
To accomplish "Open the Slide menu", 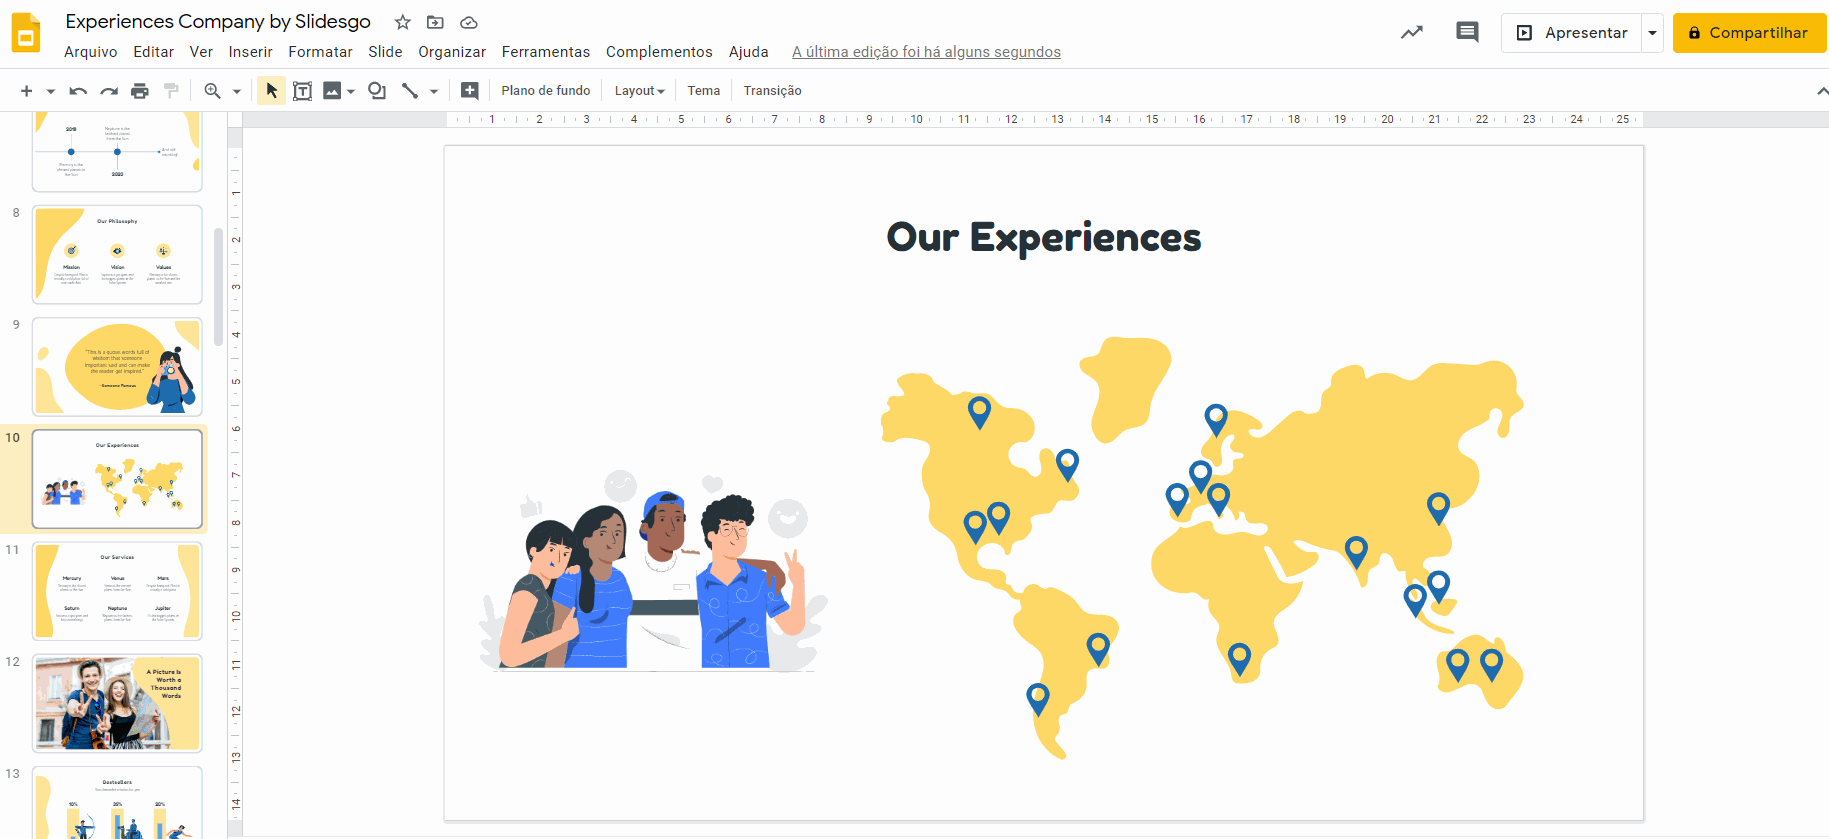I will point(385,52).
